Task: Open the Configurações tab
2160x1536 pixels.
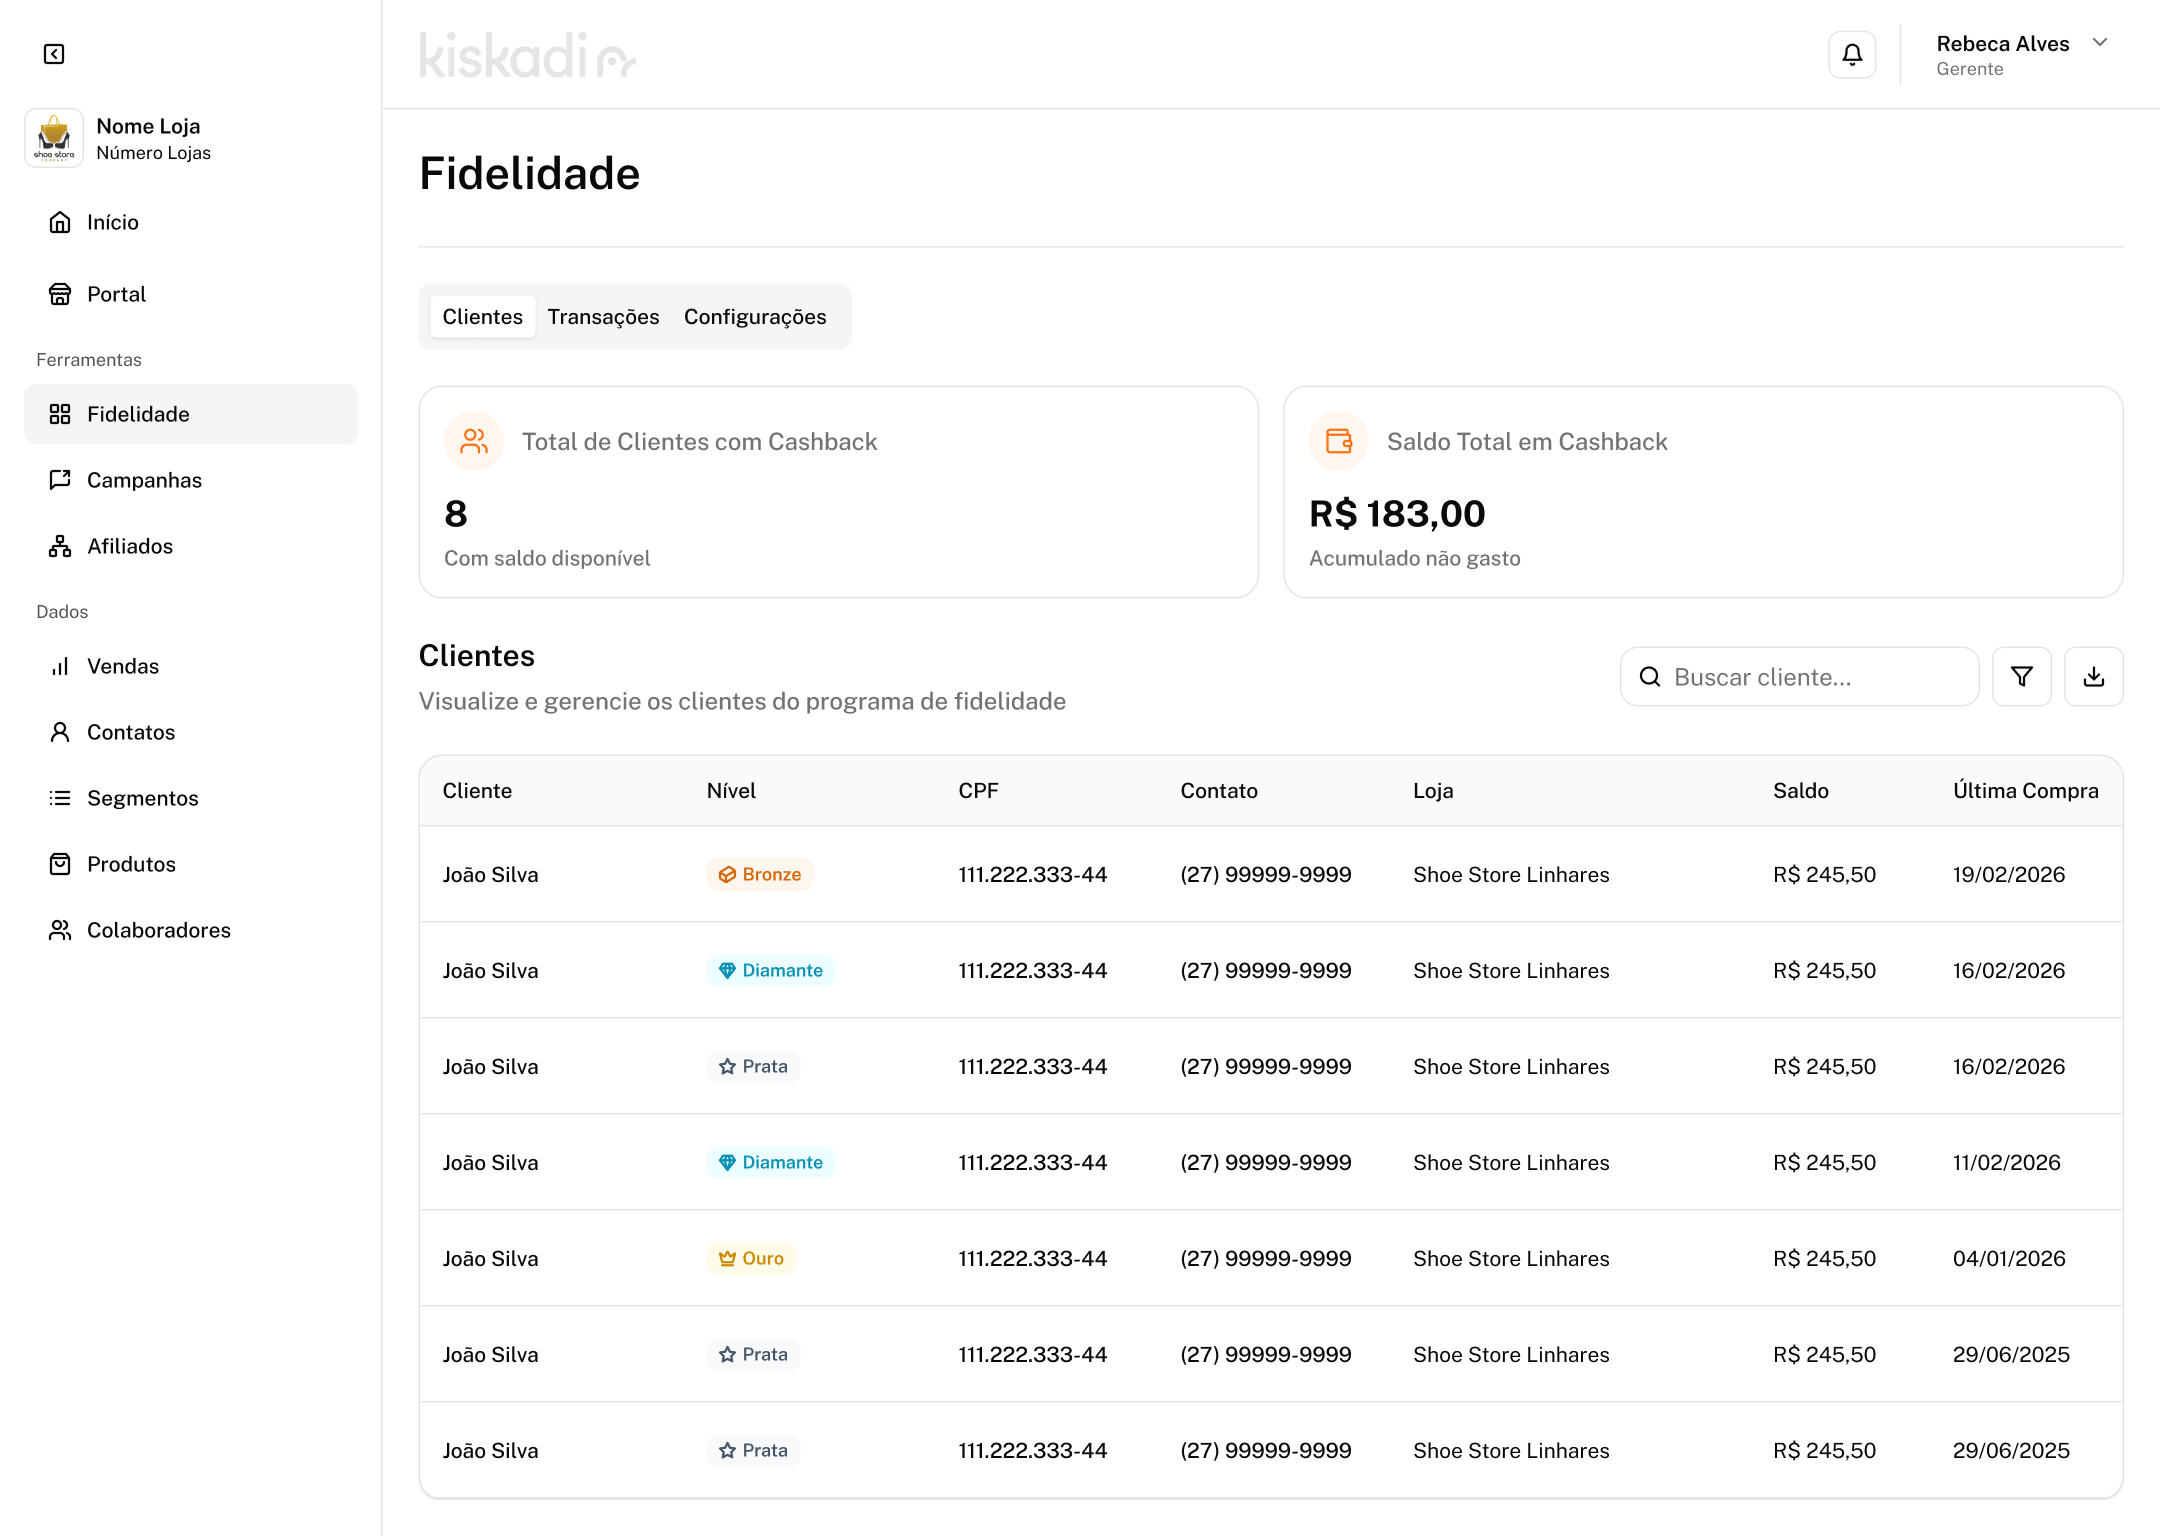Action: pyautogui.click(x=755, y=317)
